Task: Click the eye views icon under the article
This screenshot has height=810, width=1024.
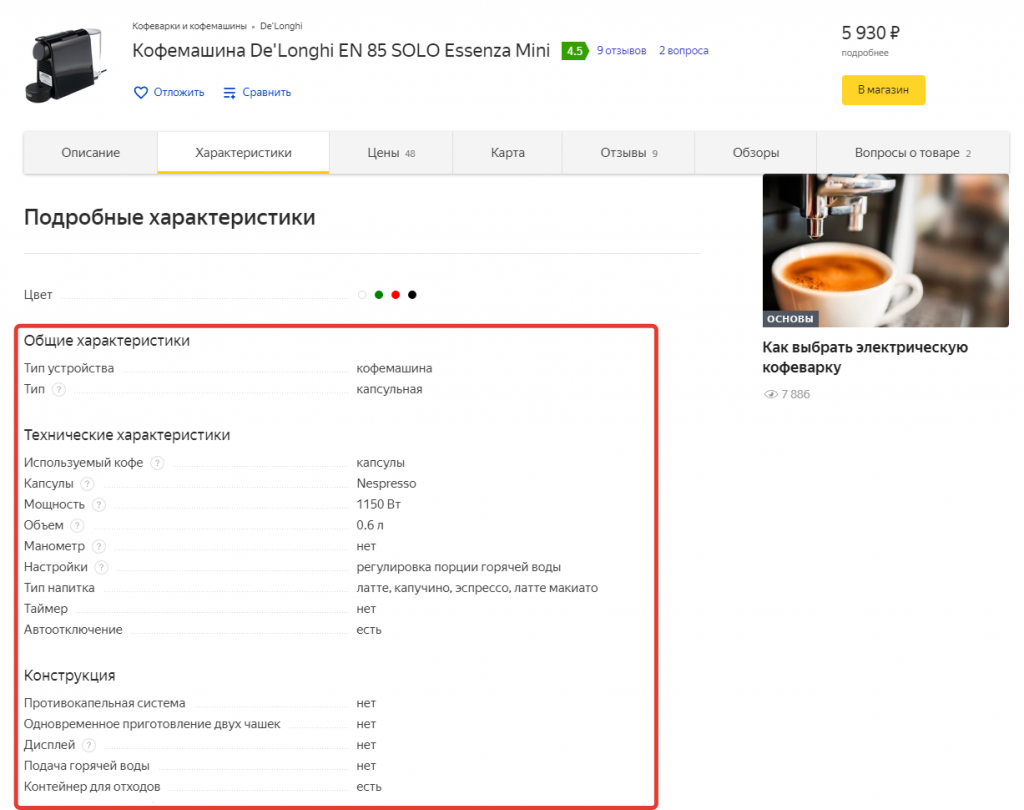Action: (771, 394)
